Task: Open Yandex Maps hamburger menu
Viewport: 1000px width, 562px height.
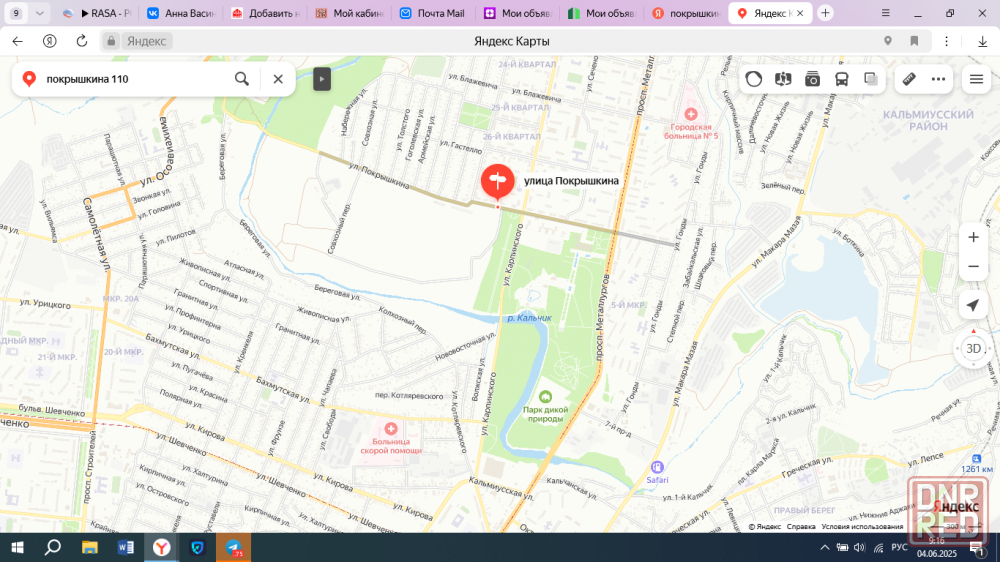Action: click(976, 79)
